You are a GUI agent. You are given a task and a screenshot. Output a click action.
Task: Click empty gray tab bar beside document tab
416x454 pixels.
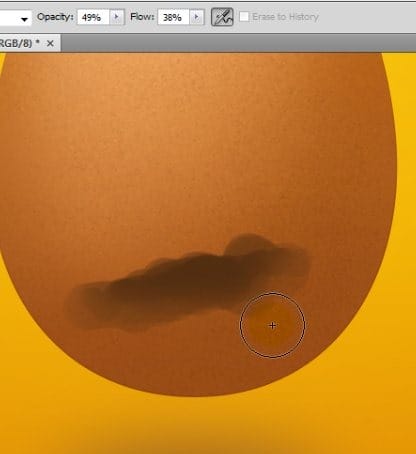coord(238,43)
